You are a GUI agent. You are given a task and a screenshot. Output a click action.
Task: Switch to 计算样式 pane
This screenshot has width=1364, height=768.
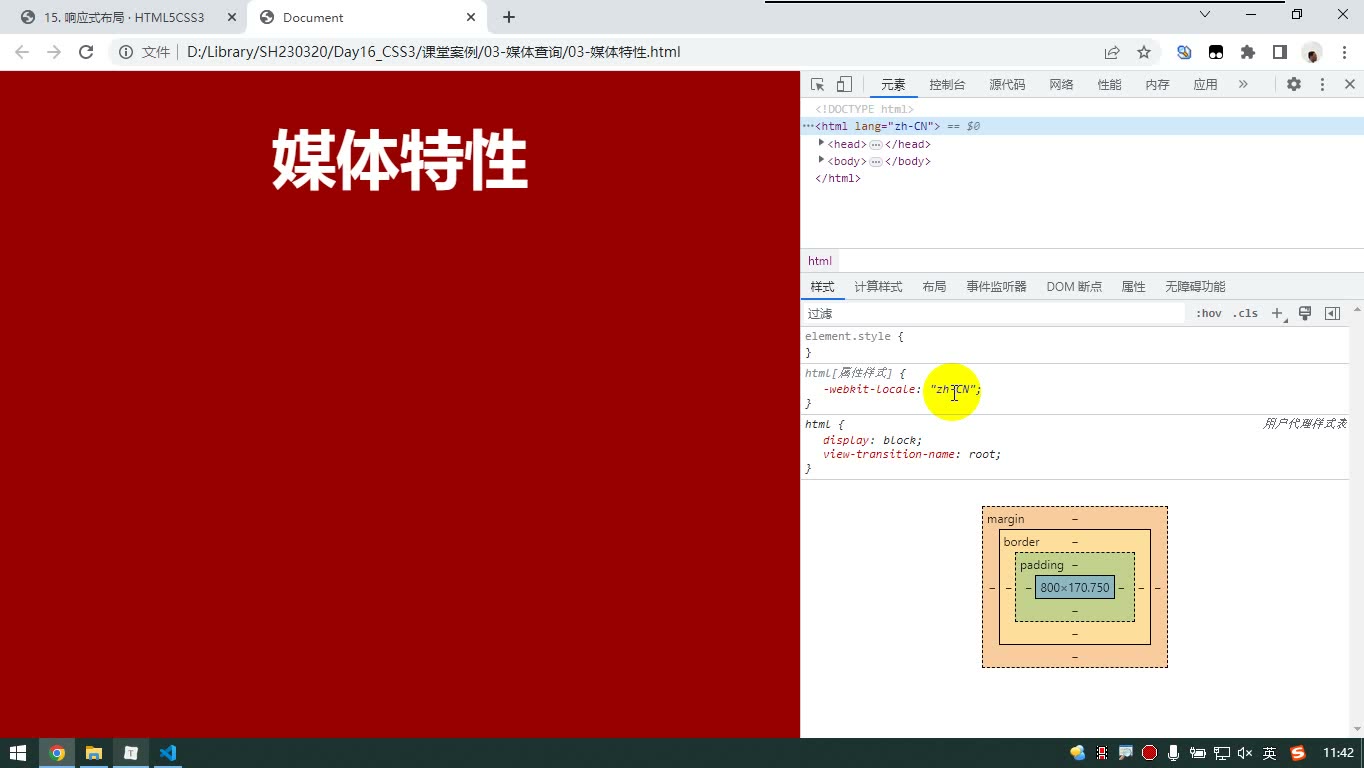pyautogui.click(x=878, y=287)
